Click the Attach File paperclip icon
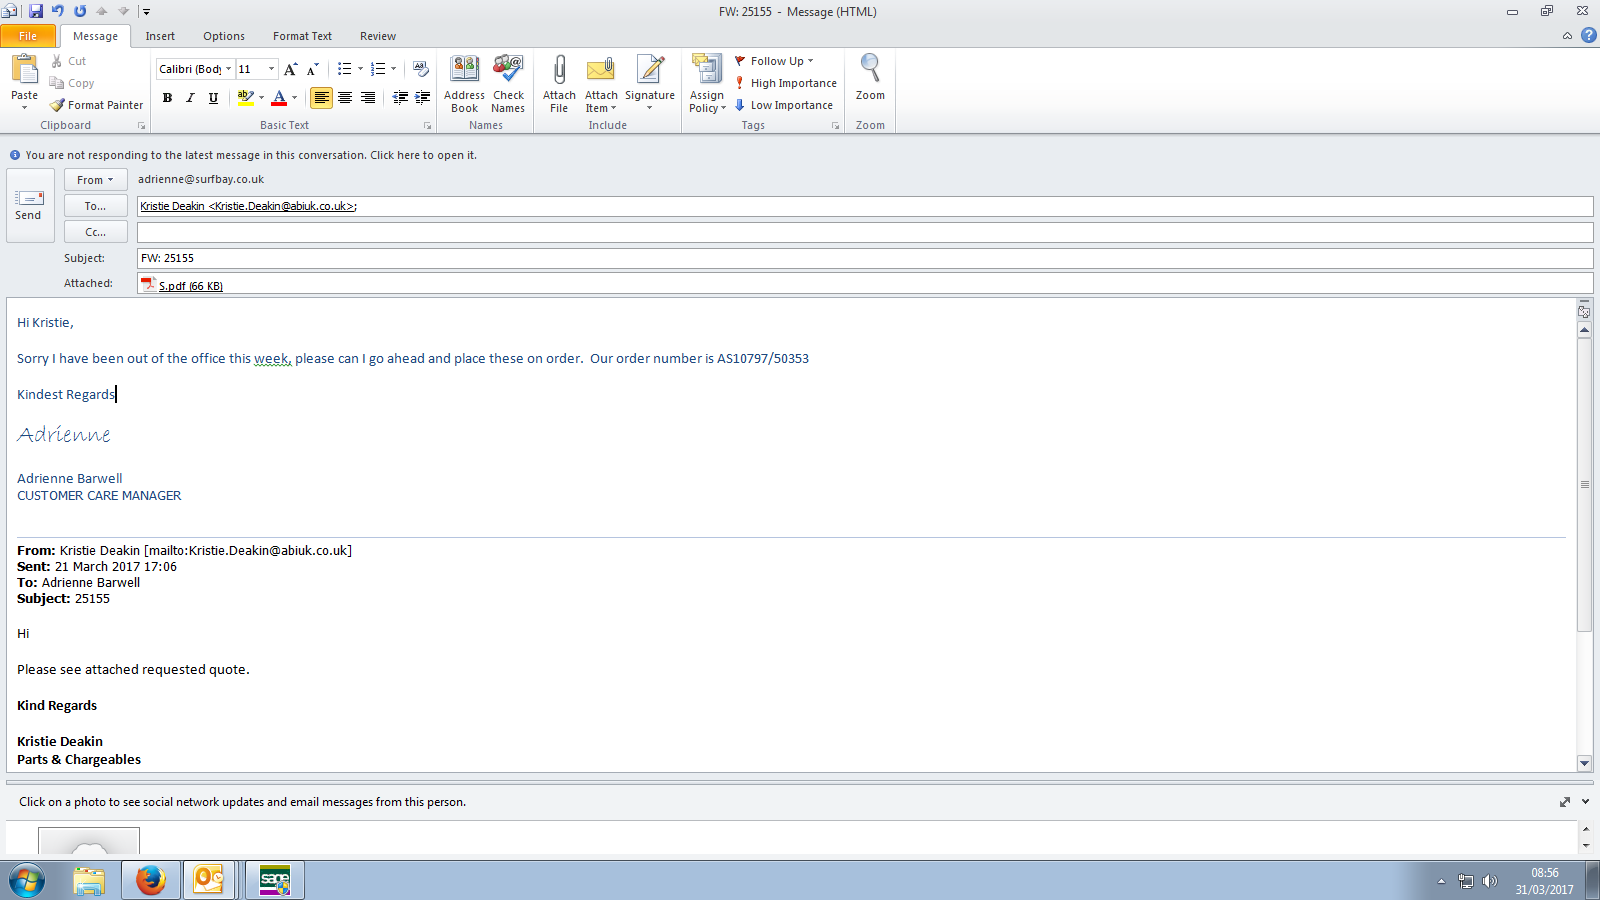 559,72
